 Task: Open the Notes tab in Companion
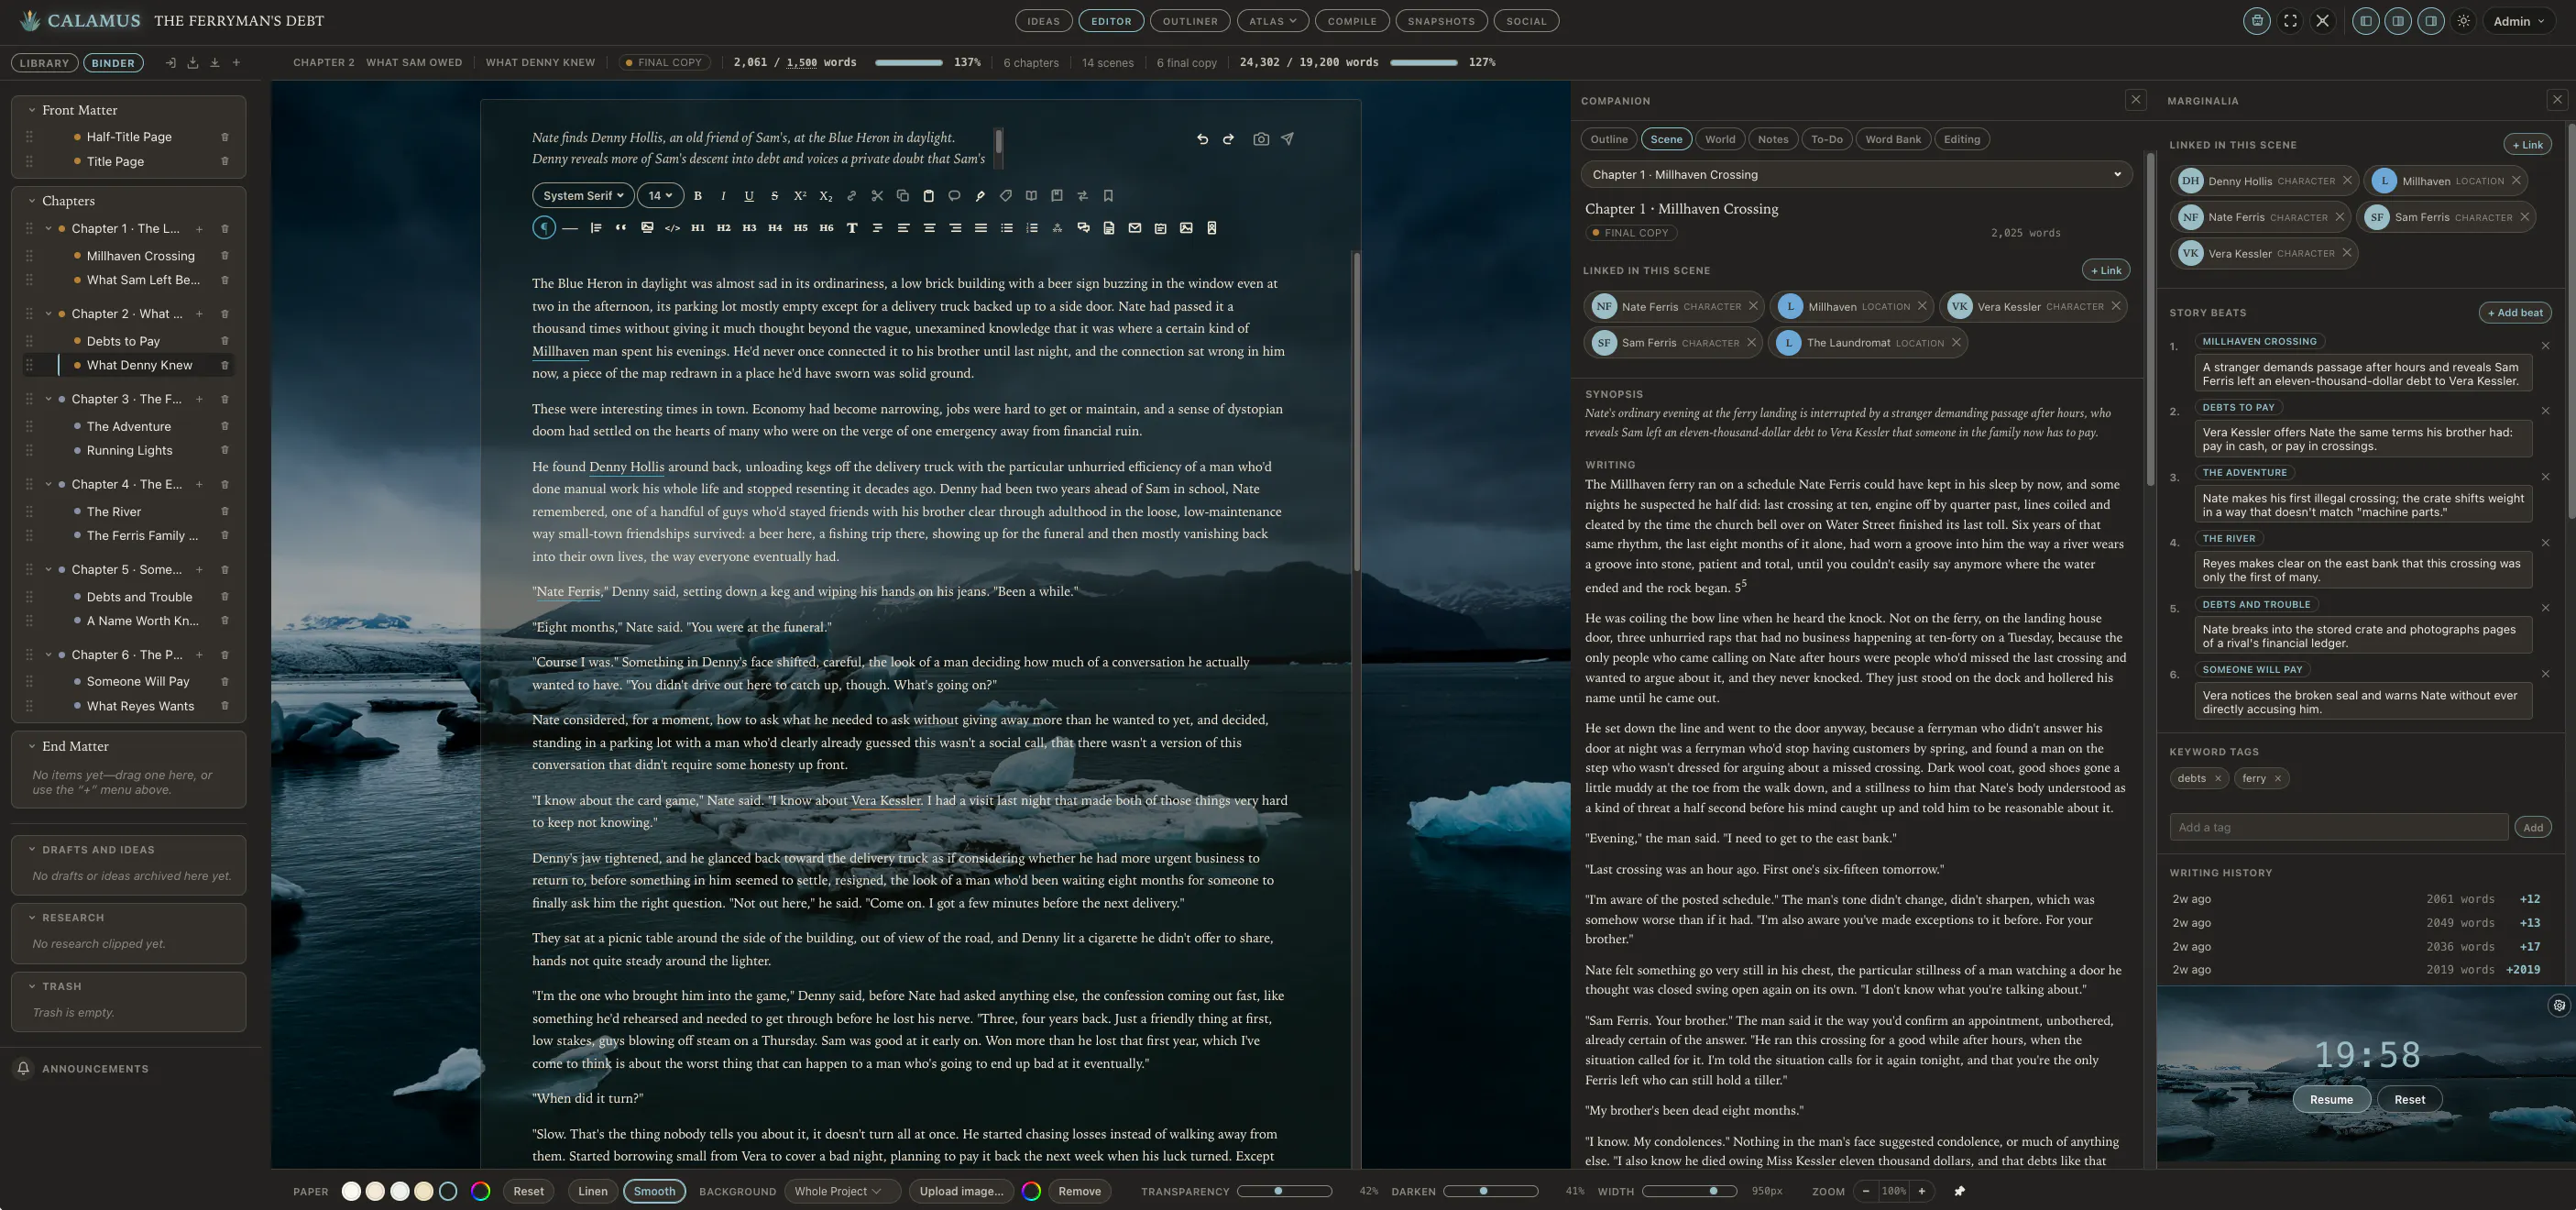(1772, 139)
